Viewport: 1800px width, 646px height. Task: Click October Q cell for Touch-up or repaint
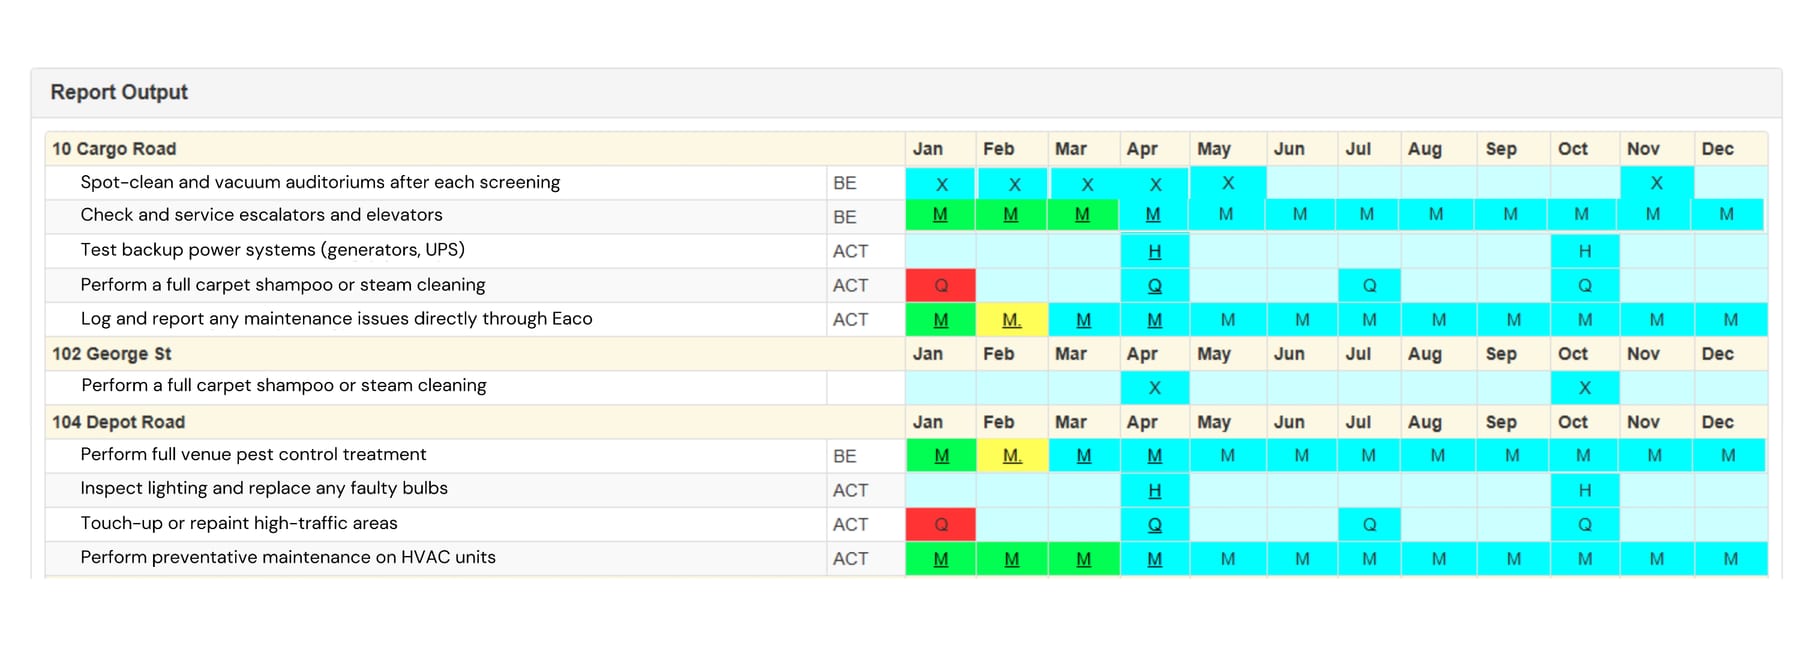point(1585,524)
